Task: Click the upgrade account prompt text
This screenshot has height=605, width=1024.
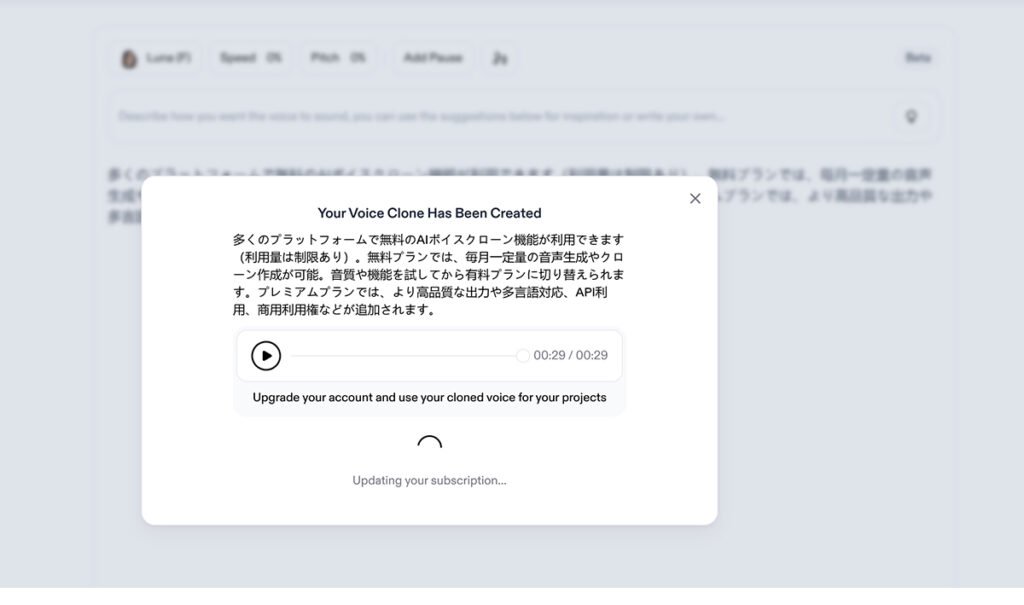Action: (429, 397)
